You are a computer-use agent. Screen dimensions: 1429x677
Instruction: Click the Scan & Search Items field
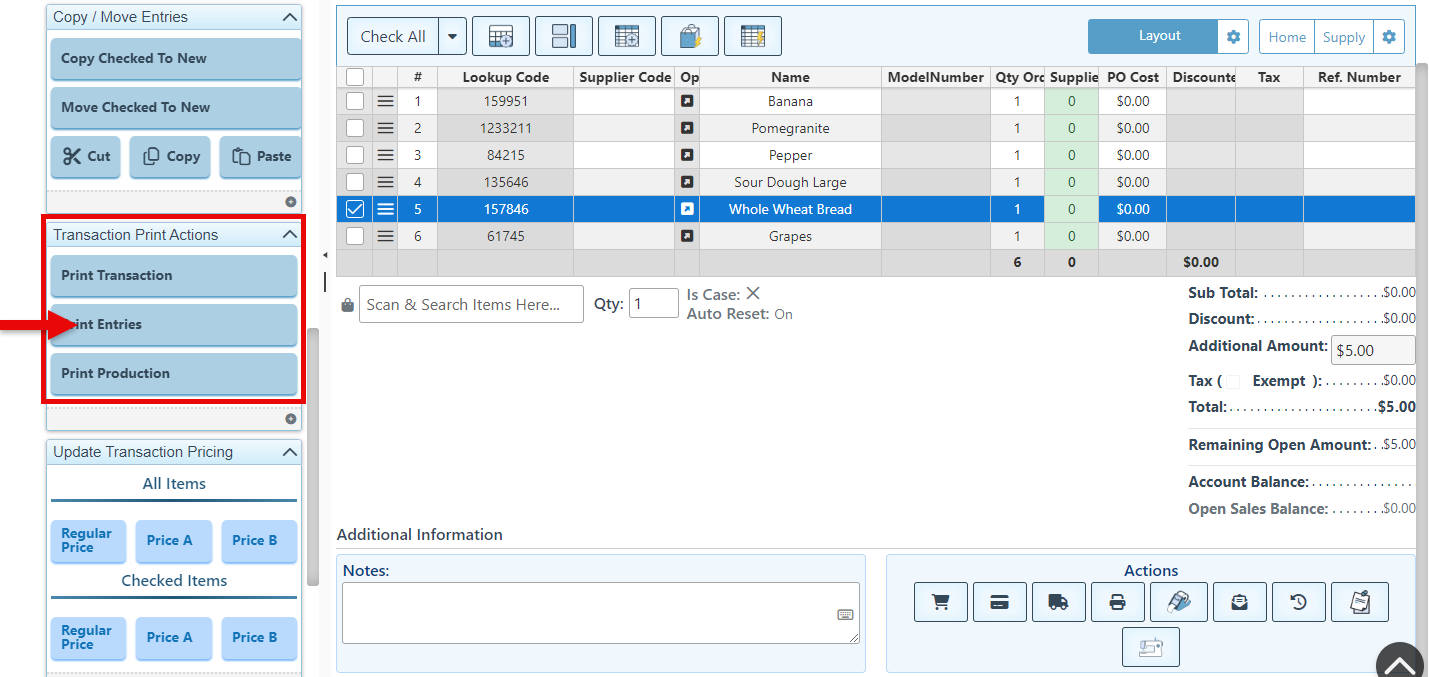click(x=471, y=305)
